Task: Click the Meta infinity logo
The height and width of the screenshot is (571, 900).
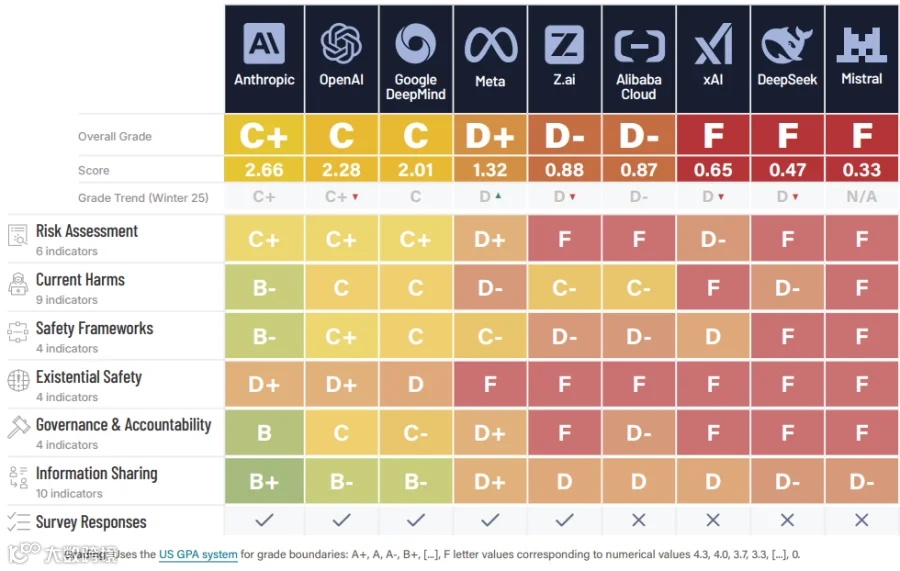Action: pos(490,45)
